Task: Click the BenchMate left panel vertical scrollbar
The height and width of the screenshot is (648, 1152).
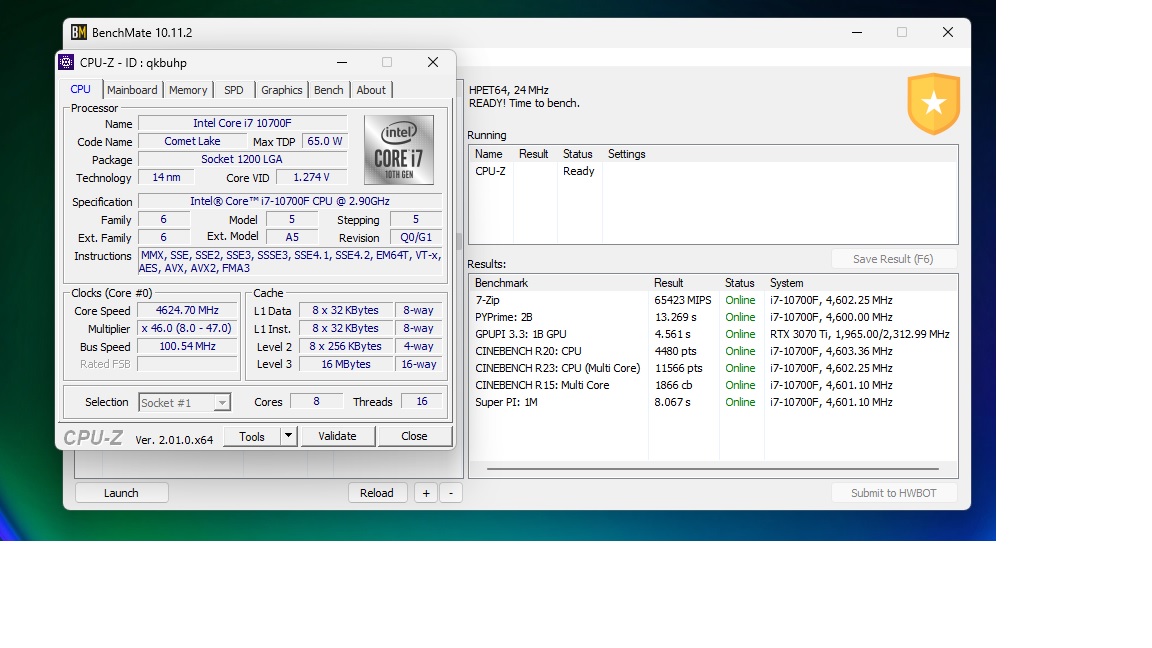Action: (459, 242)
